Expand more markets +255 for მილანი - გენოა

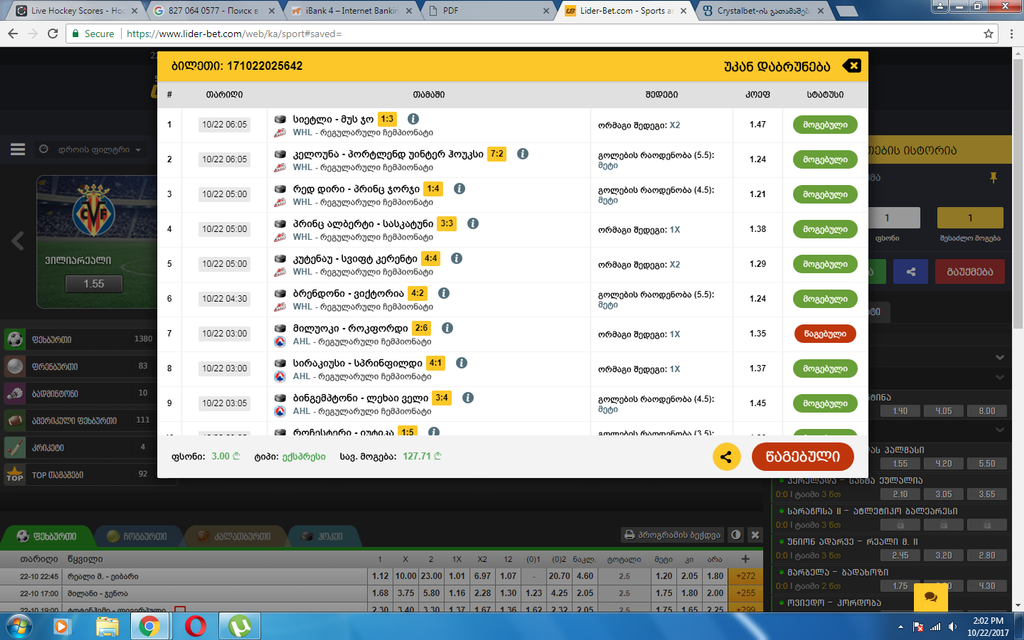point(745,593)
